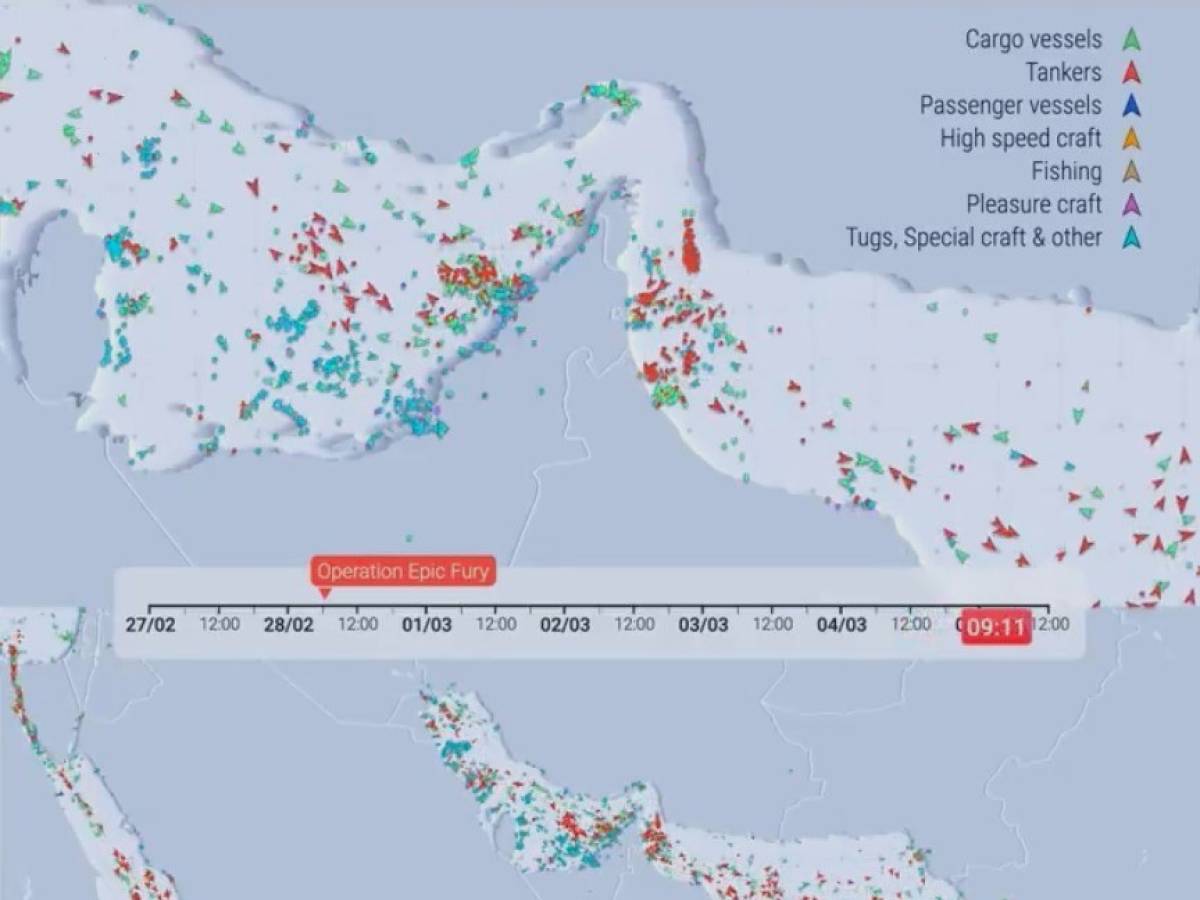The image size is (1200, 900).
Task: Click the green Cargo vessels legend triangle
Action: tap(1131, 40)
